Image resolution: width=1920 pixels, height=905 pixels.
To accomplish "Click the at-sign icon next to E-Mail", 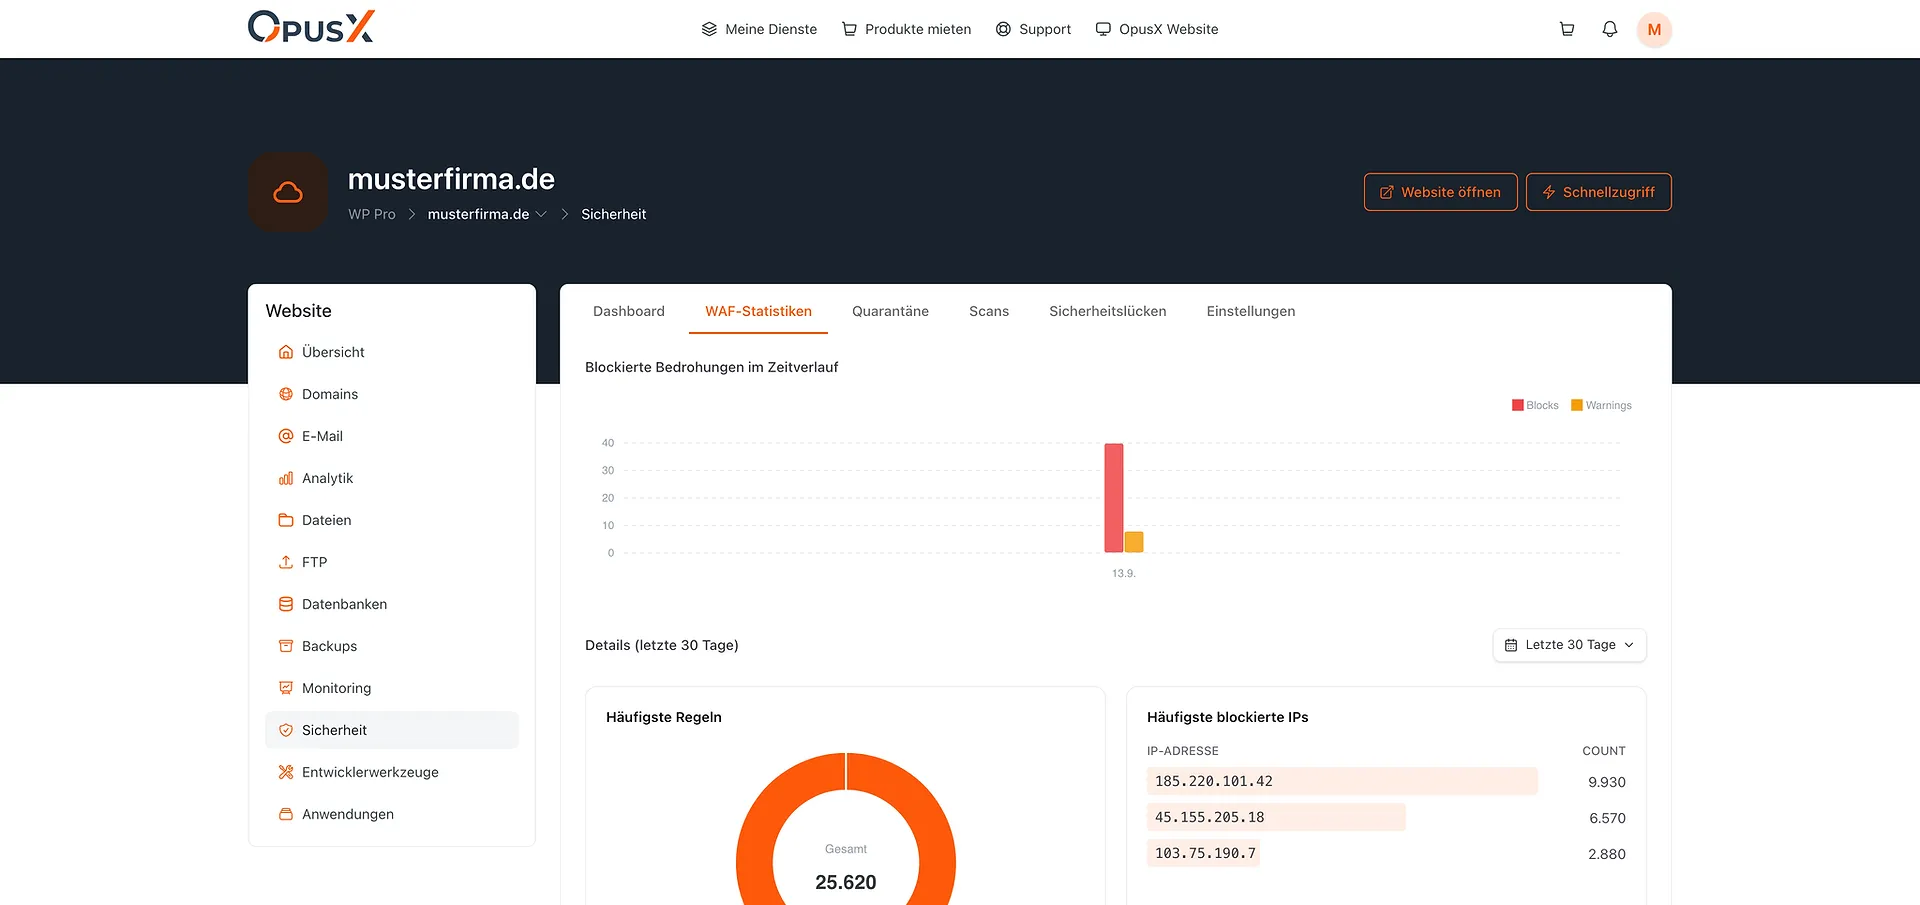I will point(286,436).
